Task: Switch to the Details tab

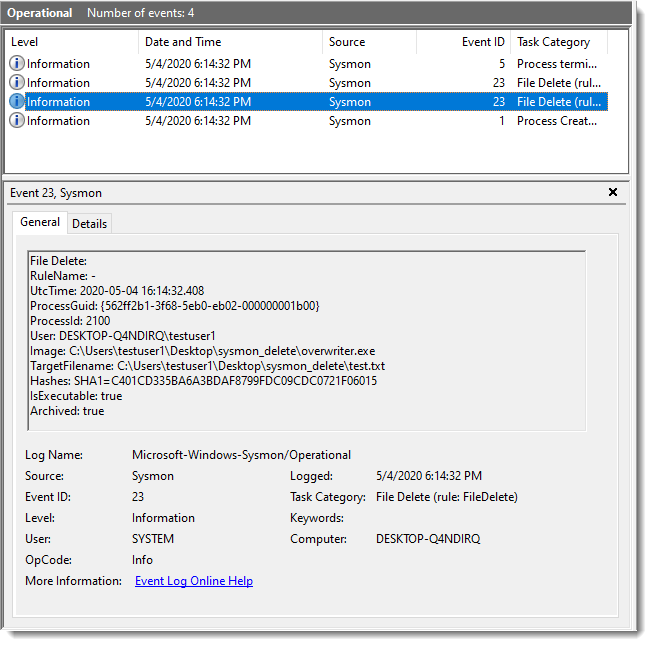Action: [90, 224]
